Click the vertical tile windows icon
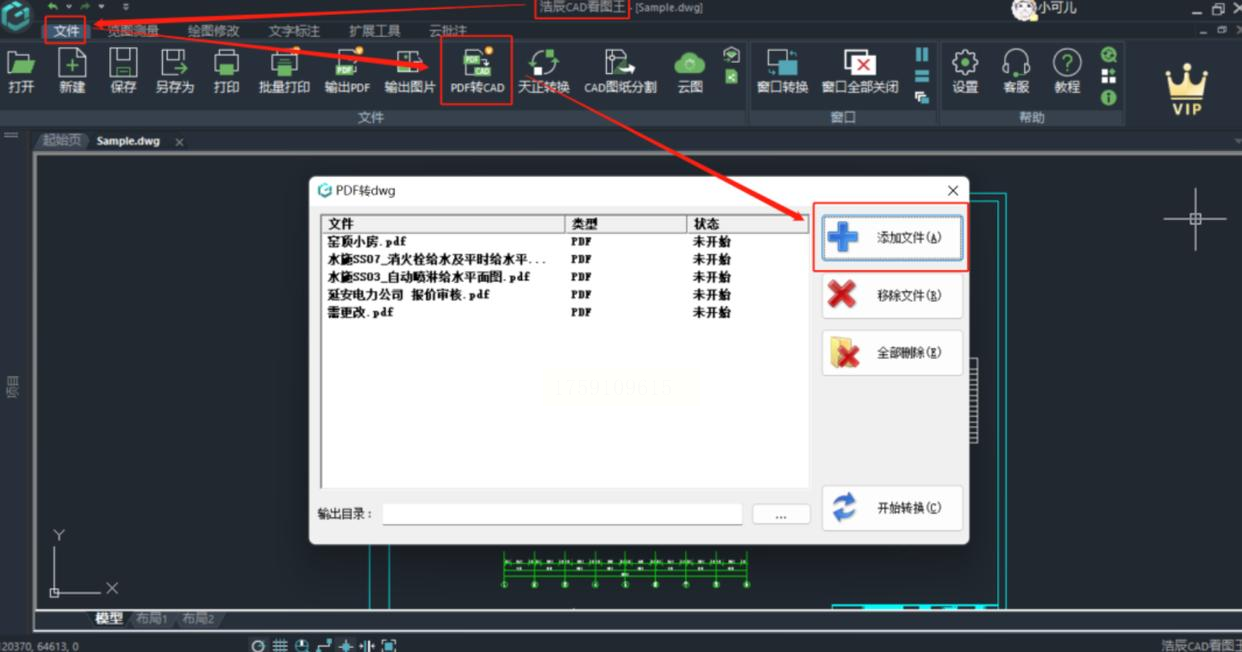Viewport: 1242px width, 652px height. [922, 54]
